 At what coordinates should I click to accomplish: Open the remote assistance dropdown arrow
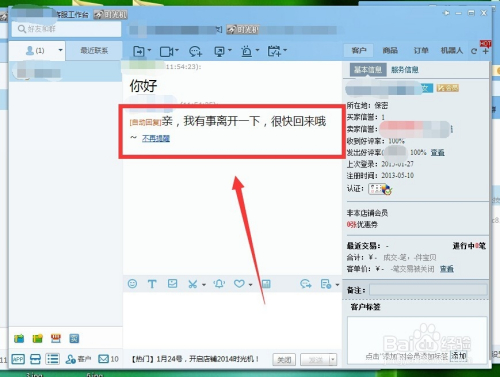click(x=230, y=50)
